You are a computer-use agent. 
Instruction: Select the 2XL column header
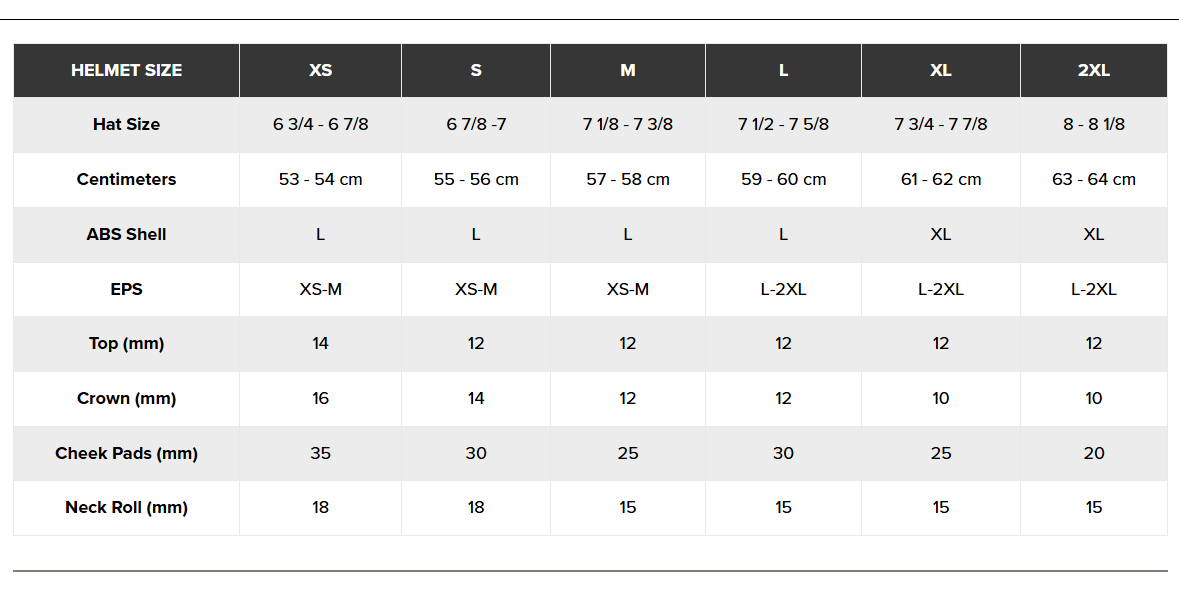pyautogui.click(x=1093, y=70)
